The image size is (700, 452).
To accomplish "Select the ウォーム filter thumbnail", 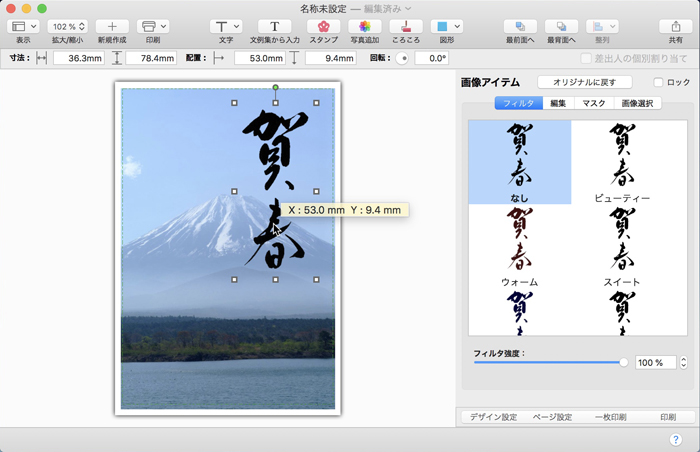I will [x=519, y=245].
